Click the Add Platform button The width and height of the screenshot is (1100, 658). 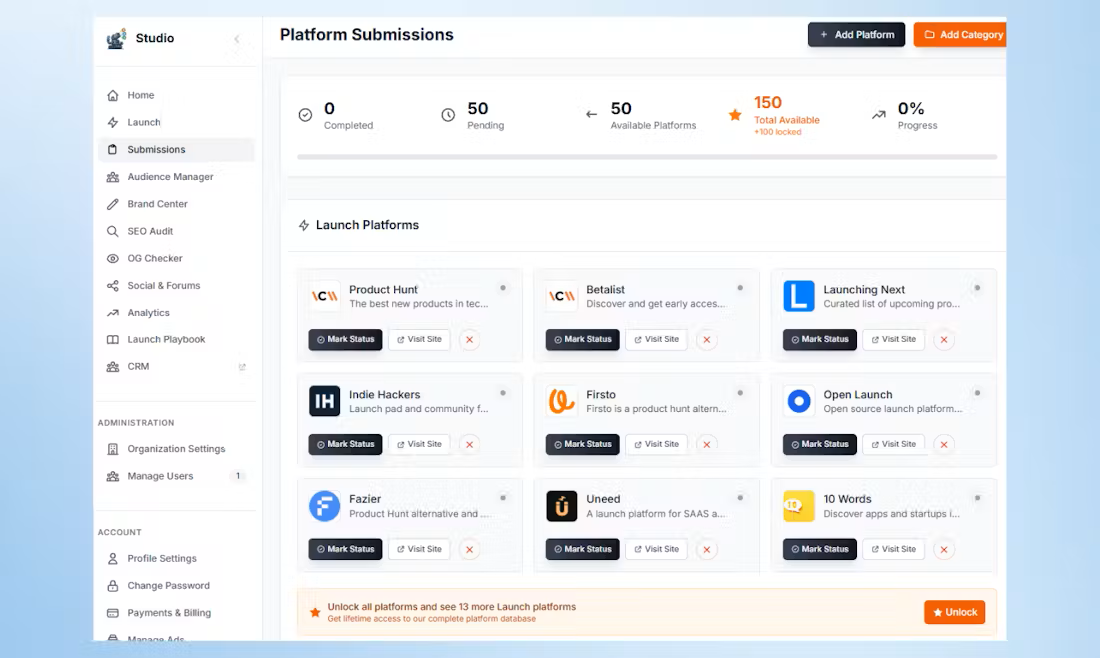[x=856, y=34]
